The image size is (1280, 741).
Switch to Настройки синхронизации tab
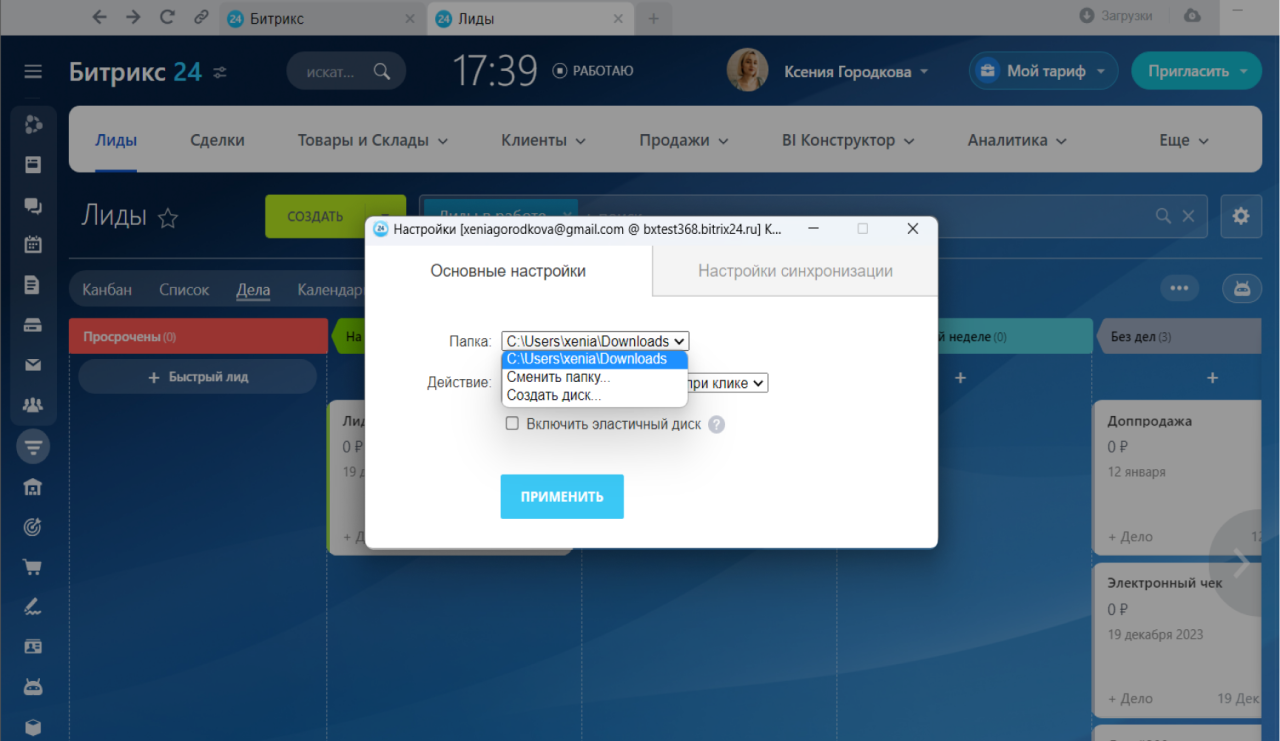click(795, 271)
